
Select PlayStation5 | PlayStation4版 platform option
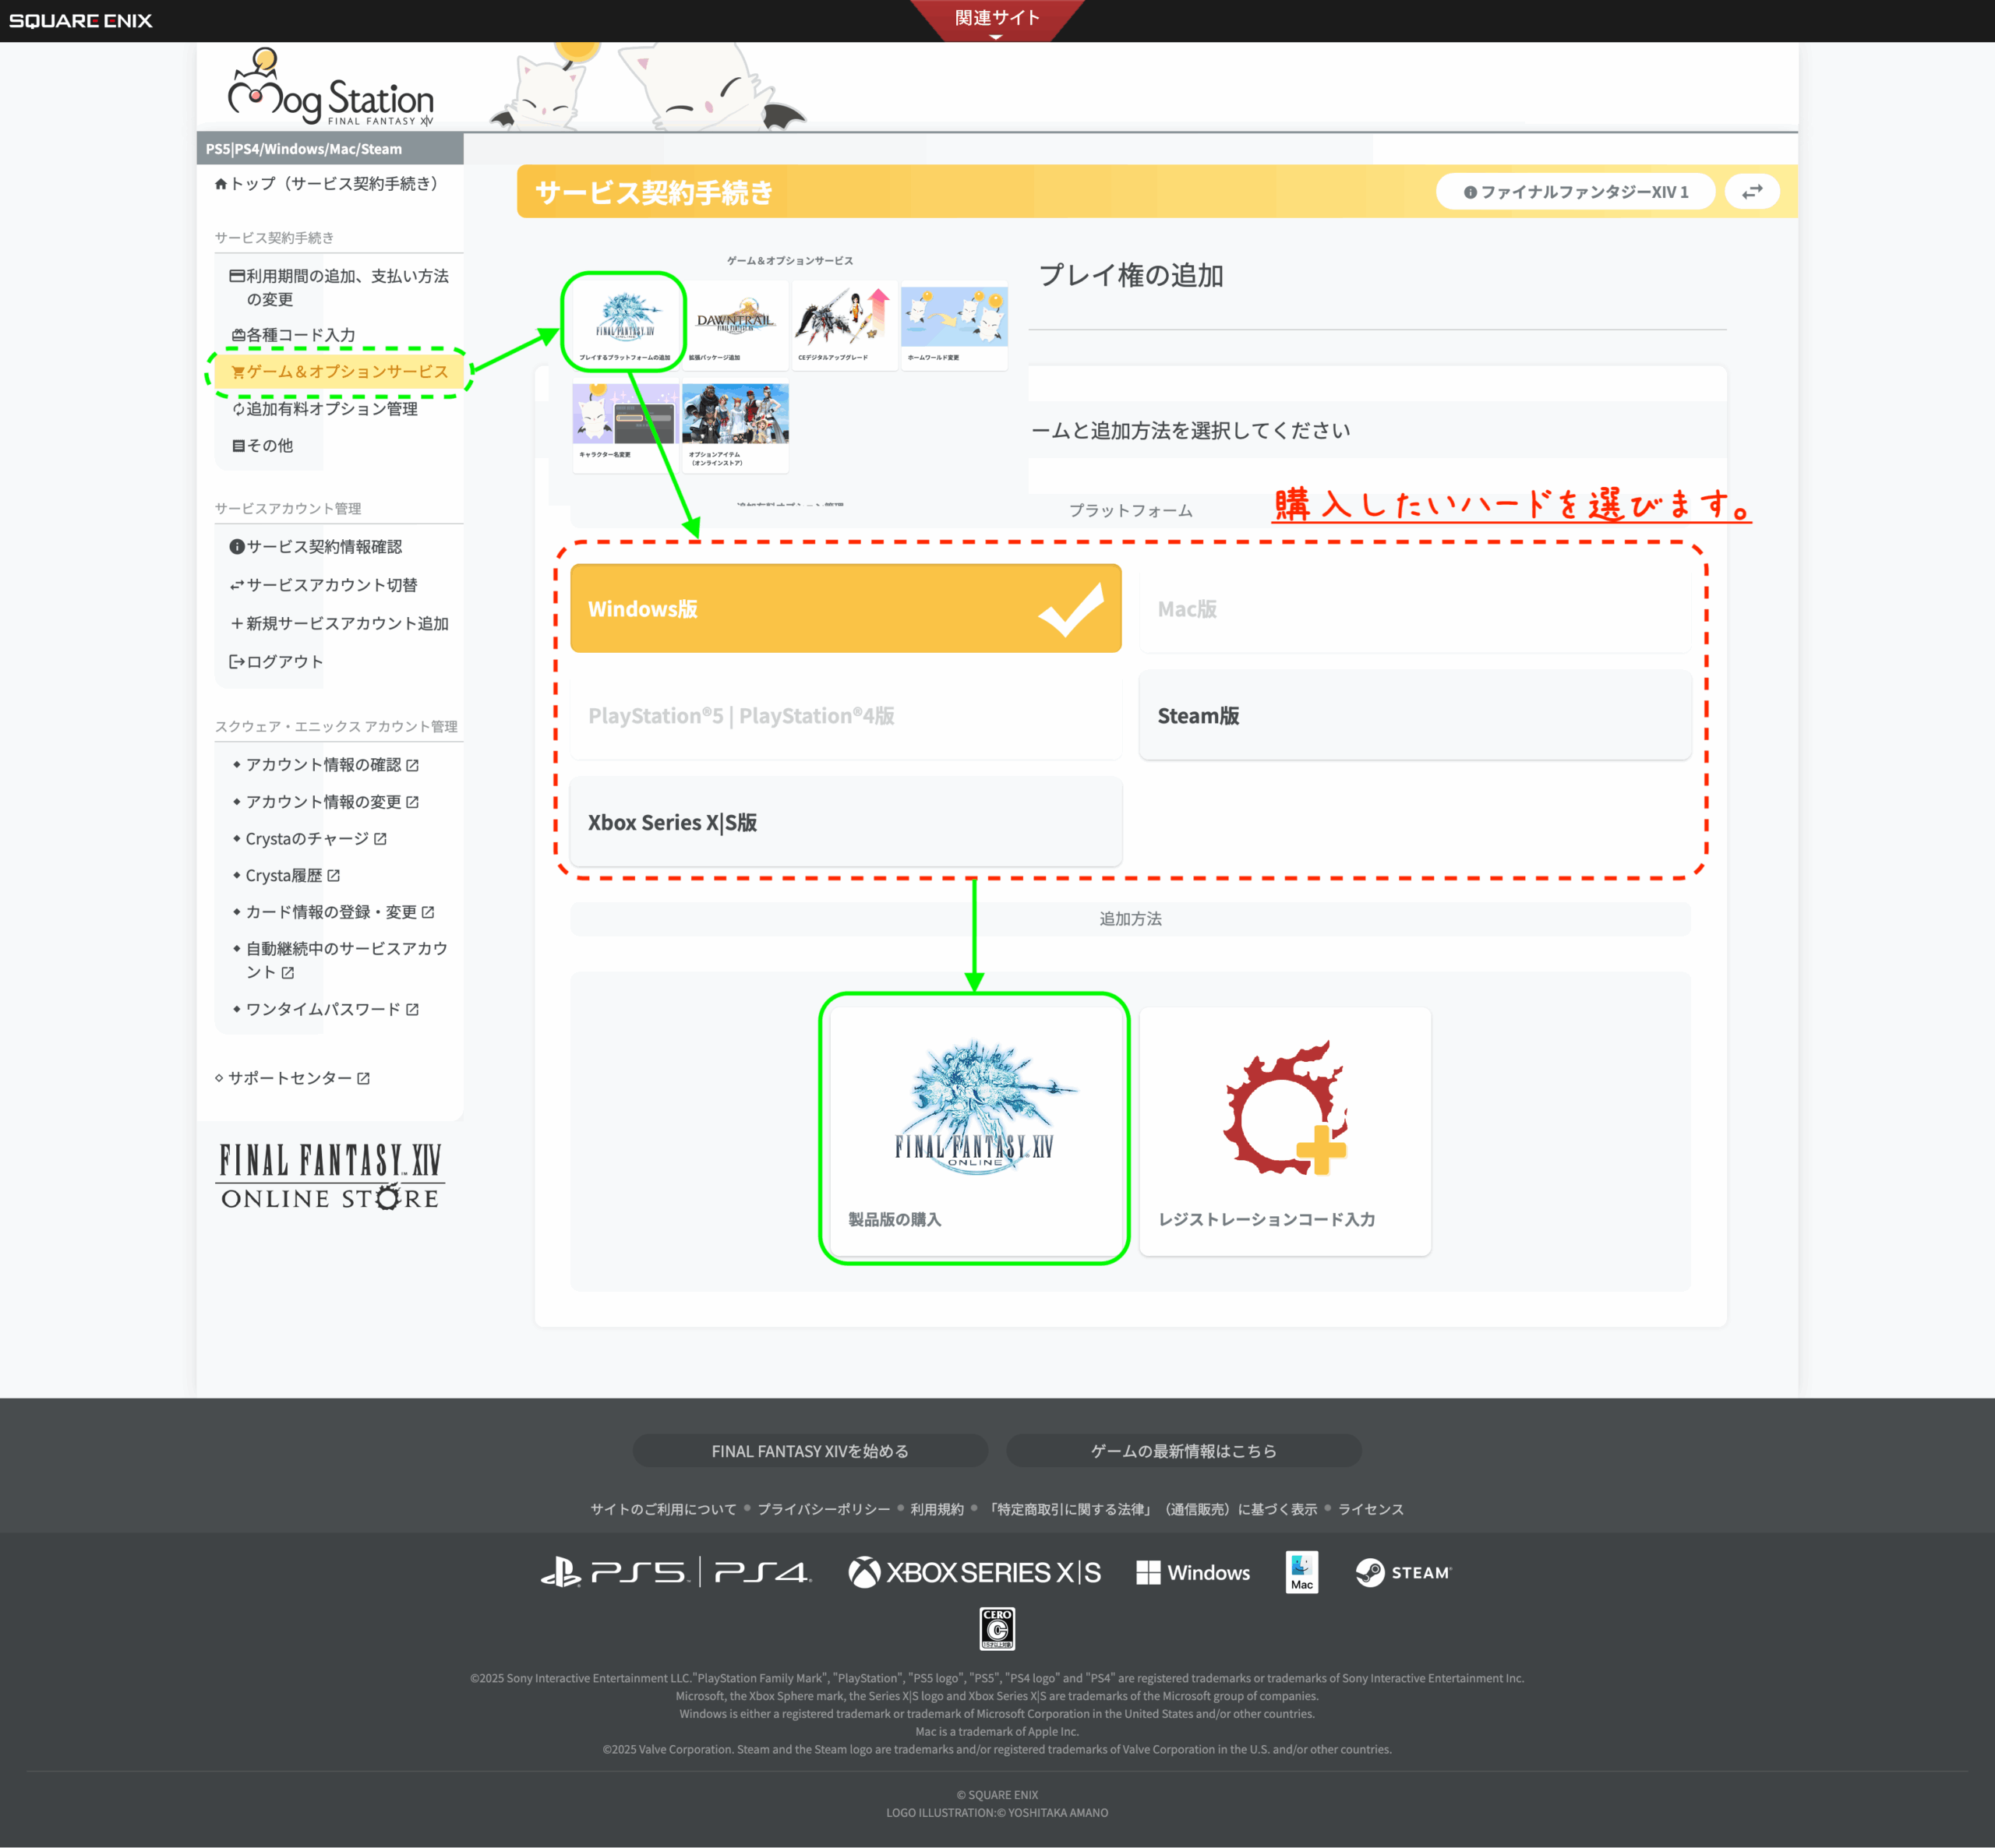[846, 715]
